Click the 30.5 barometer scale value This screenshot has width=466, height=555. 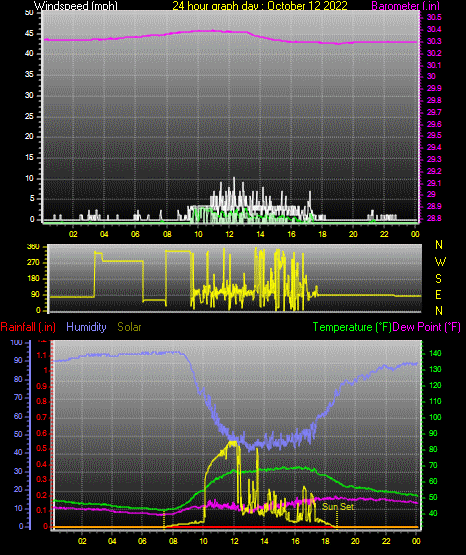(x=434, y=17)
